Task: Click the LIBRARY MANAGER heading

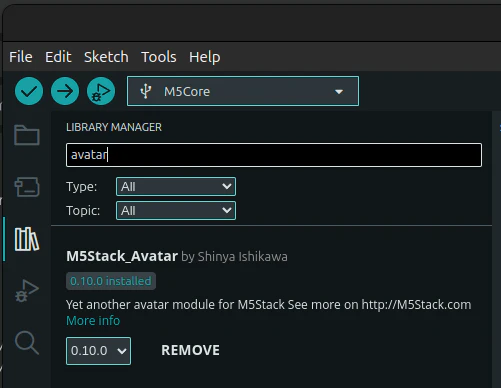Action: [114, 127]
